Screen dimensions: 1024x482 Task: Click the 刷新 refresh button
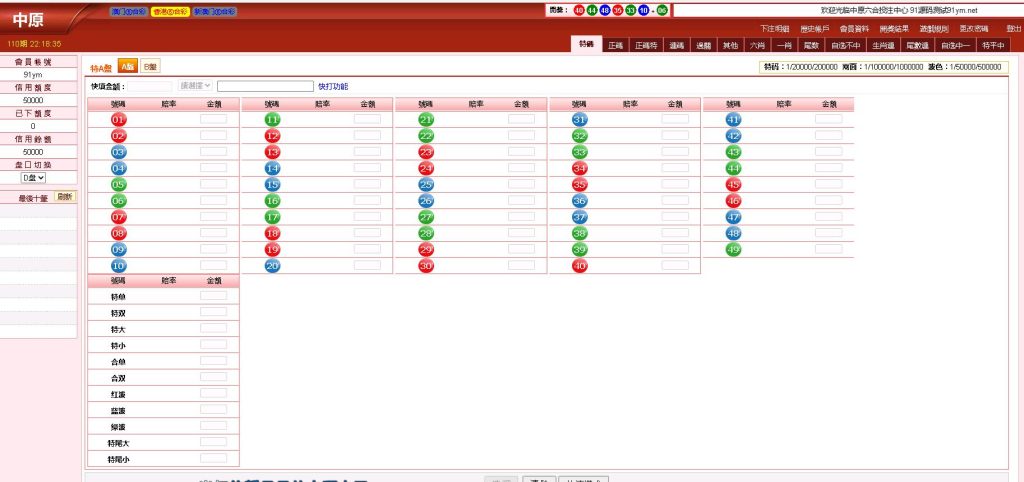point(64,197)
